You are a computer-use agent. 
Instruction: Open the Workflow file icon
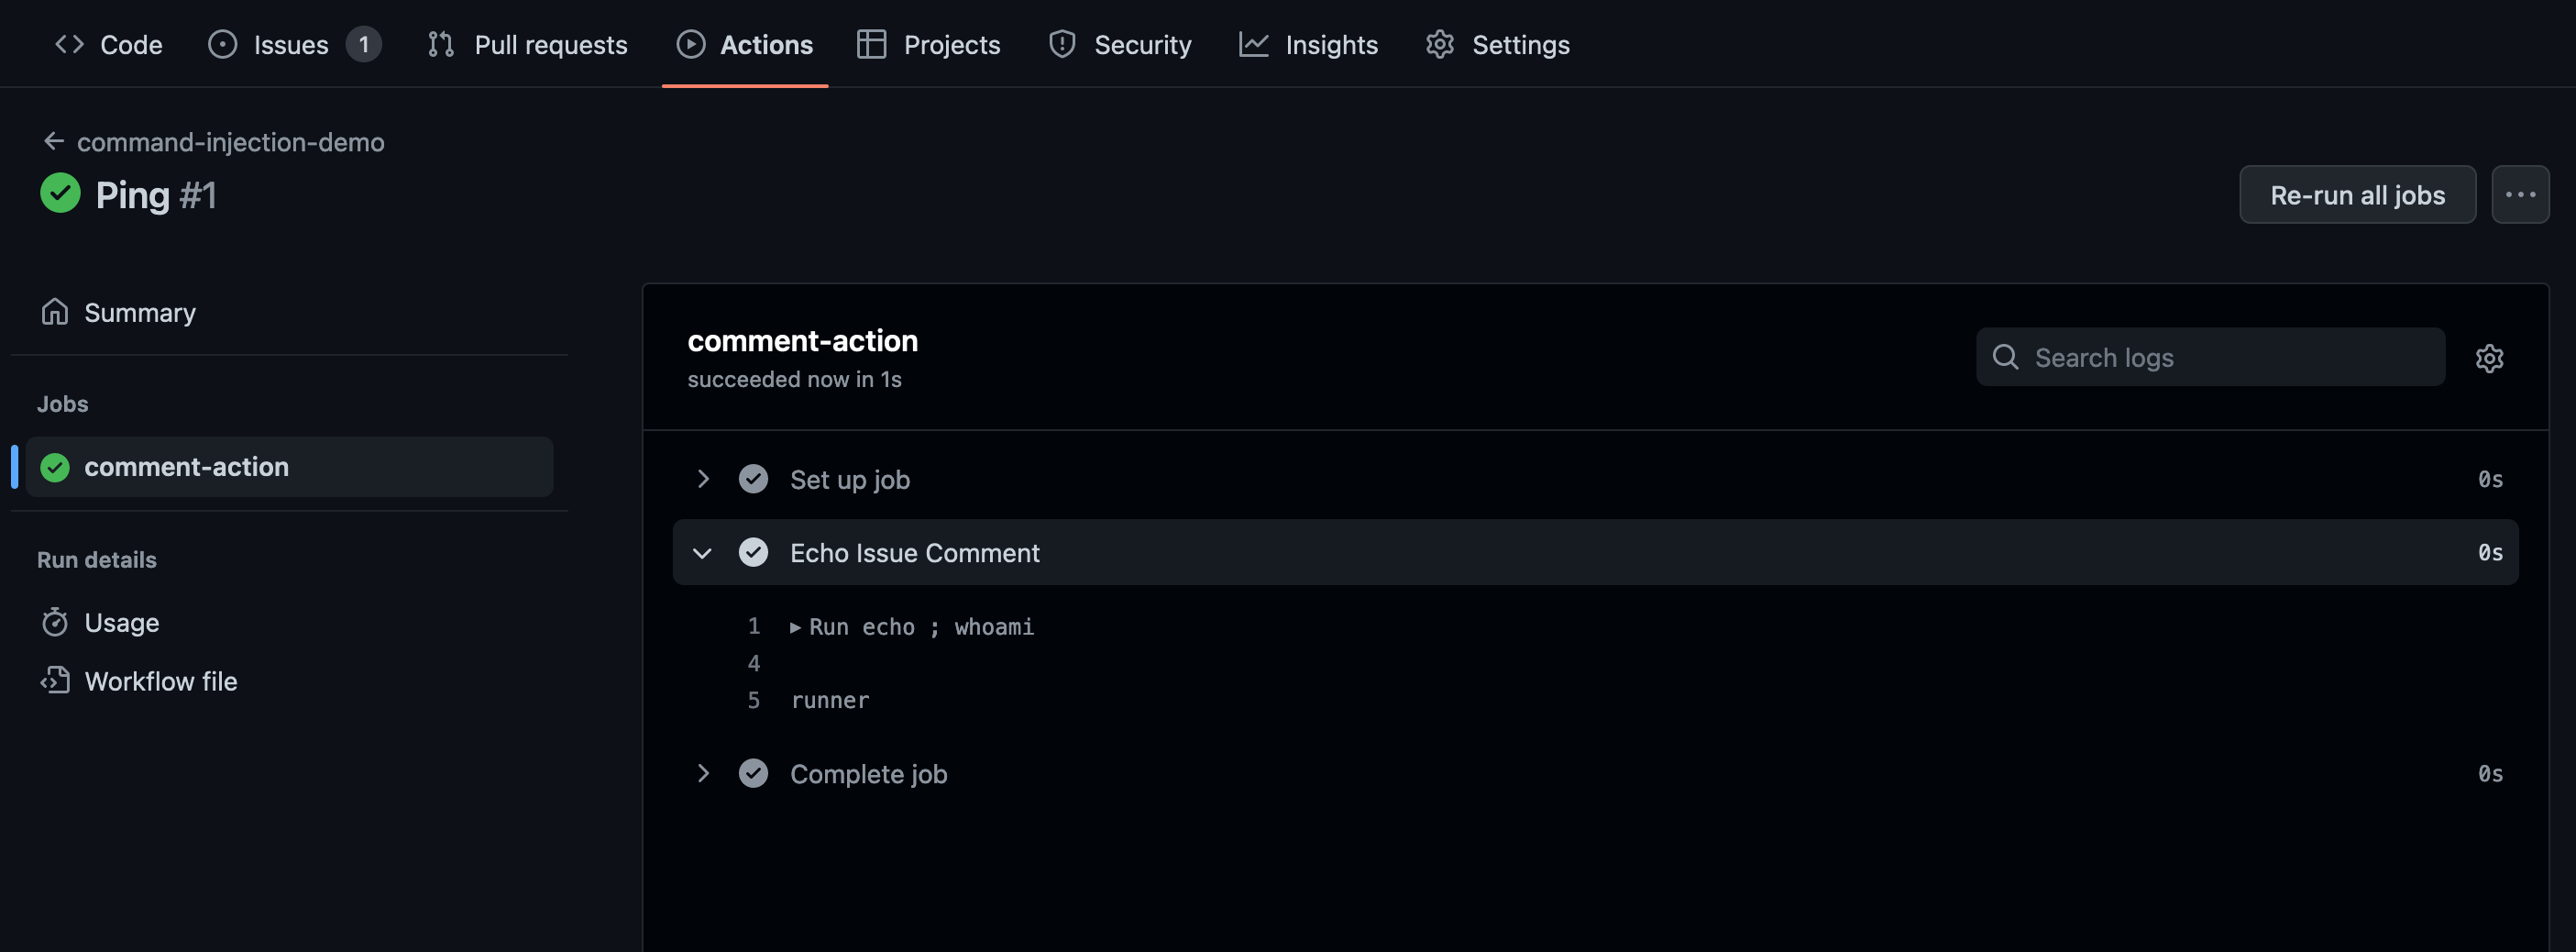[55, 681]
